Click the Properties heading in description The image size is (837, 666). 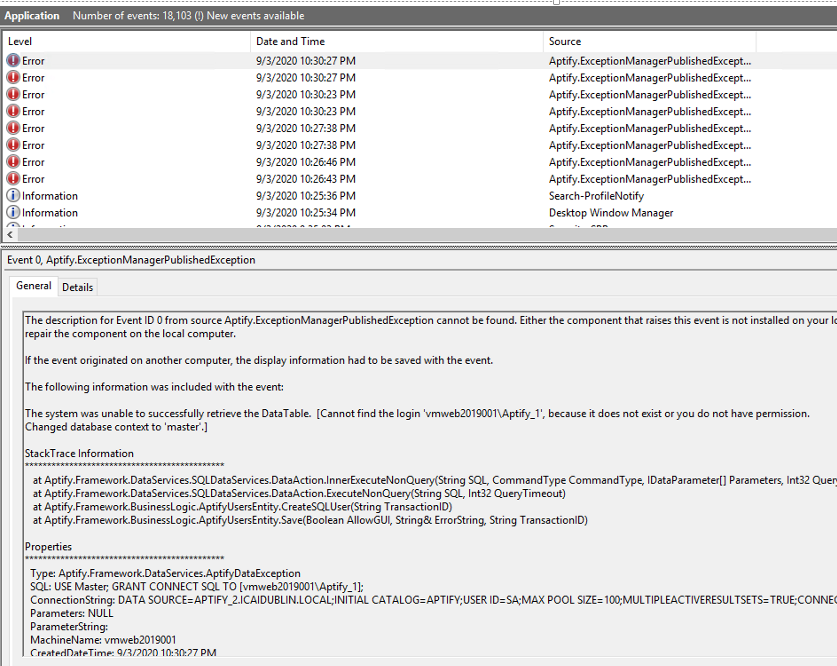point(48,546)
